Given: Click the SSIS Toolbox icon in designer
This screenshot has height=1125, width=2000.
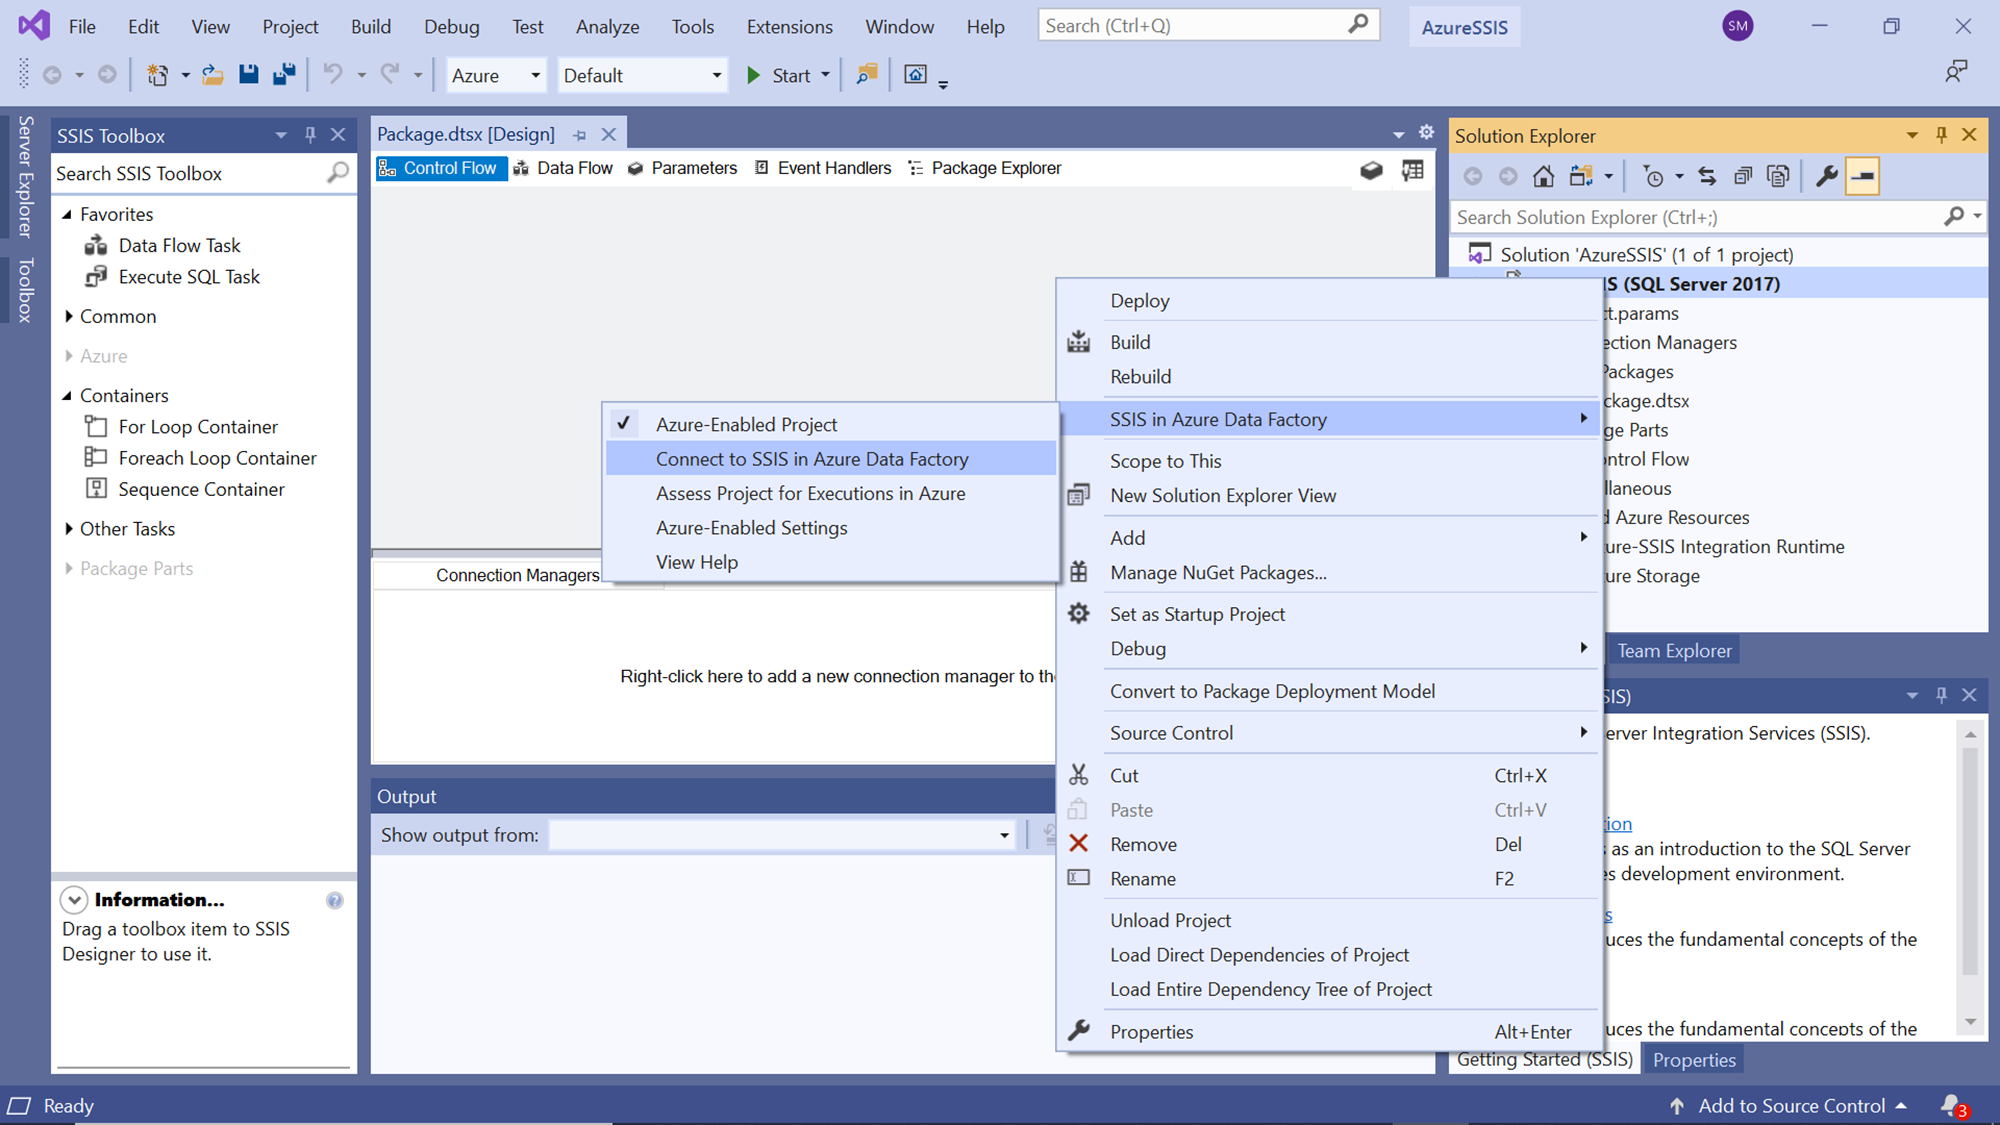Looking at the screenshot, I should pyautogui.click(x=1371, y=170).
